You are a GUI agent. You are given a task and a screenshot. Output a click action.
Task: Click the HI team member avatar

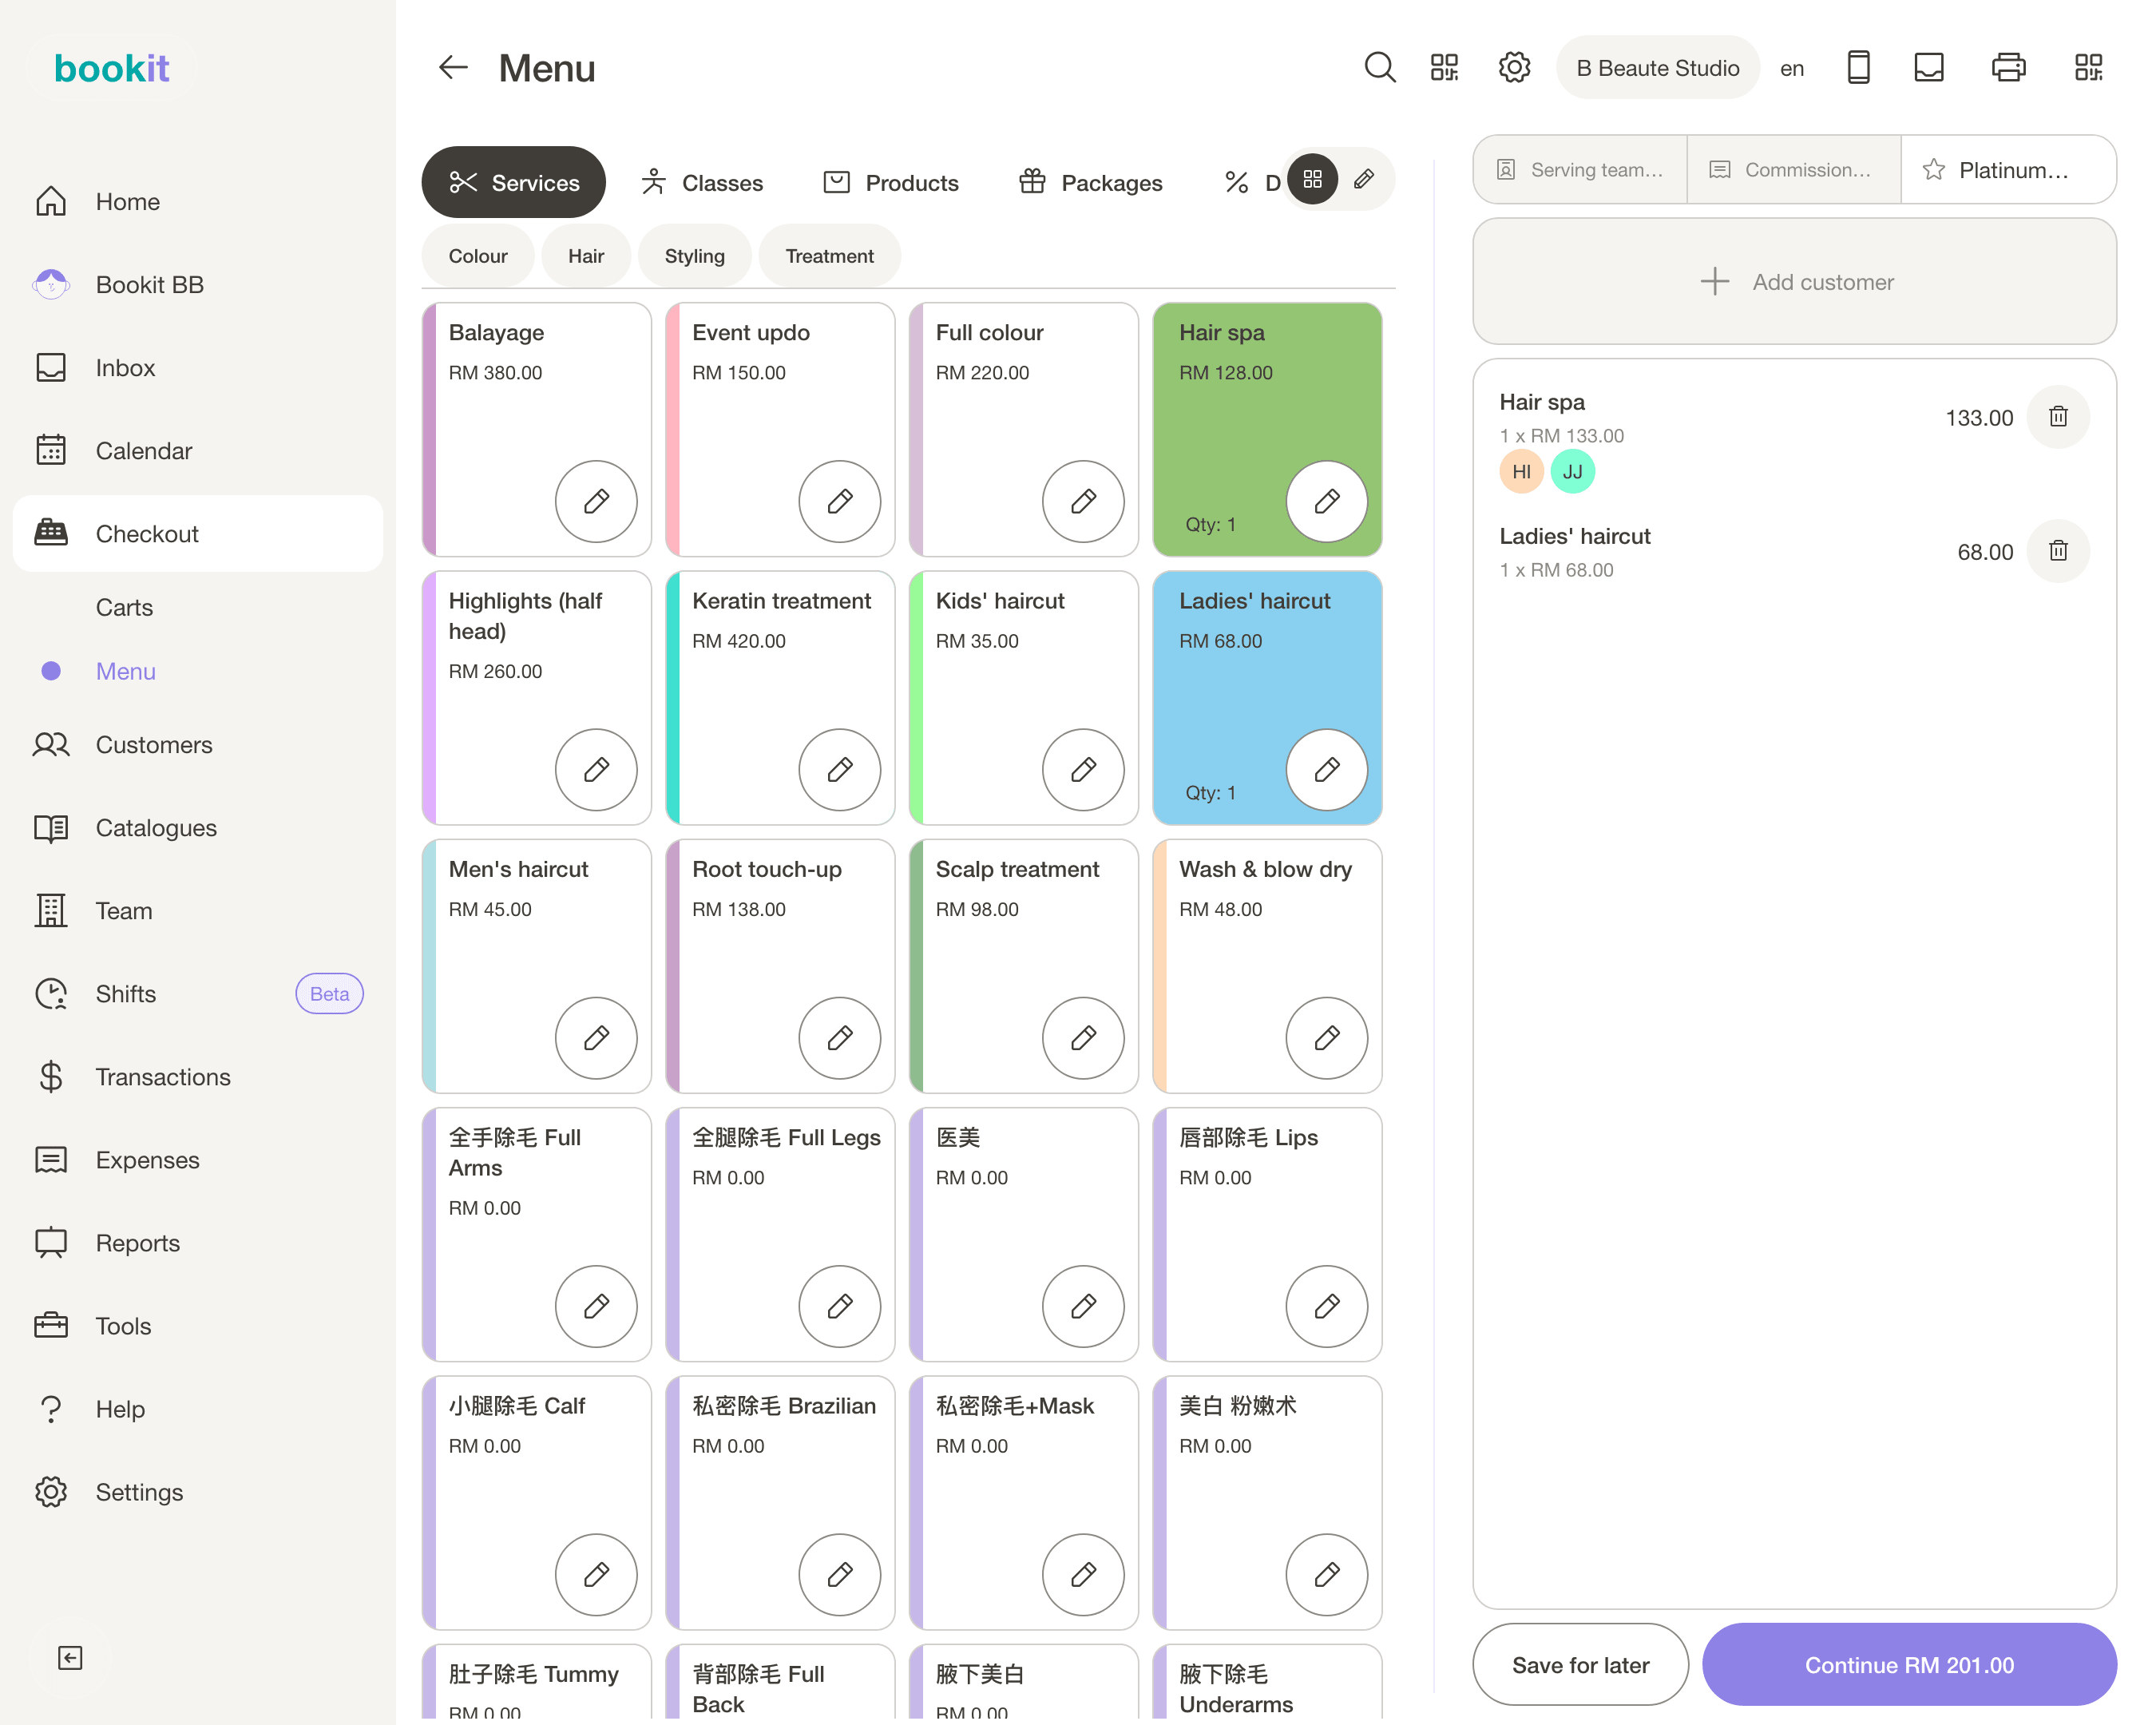1521,472
